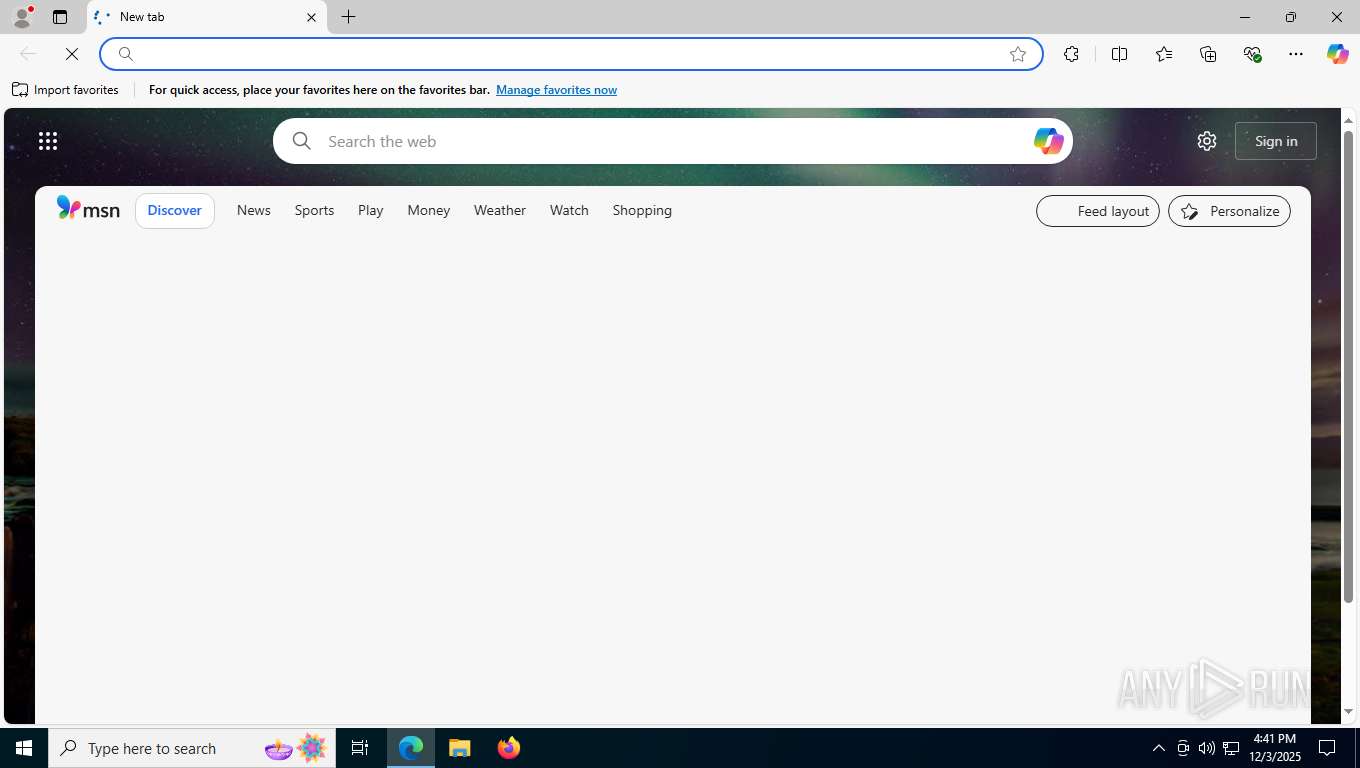Click the msn logo
This screenshot has width=1360, height=768.
(x=88, y=209)
